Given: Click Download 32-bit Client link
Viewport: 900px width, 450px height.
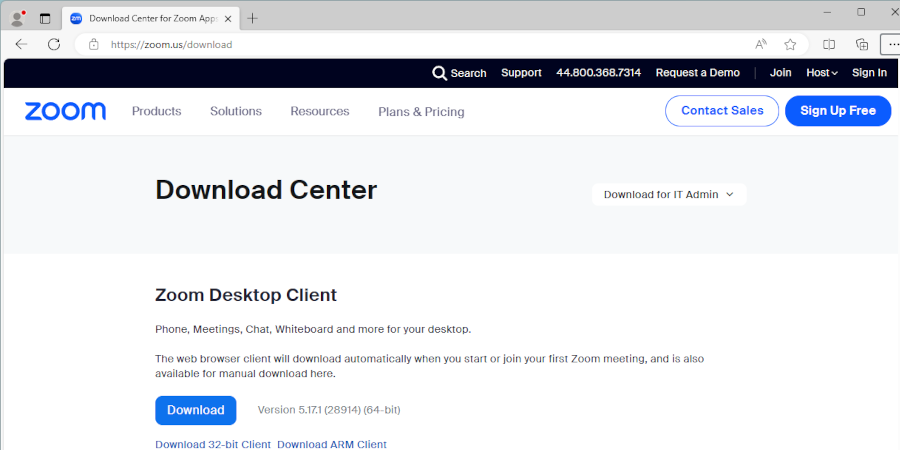Looking at the screenshot, I should tap(213, 444).
